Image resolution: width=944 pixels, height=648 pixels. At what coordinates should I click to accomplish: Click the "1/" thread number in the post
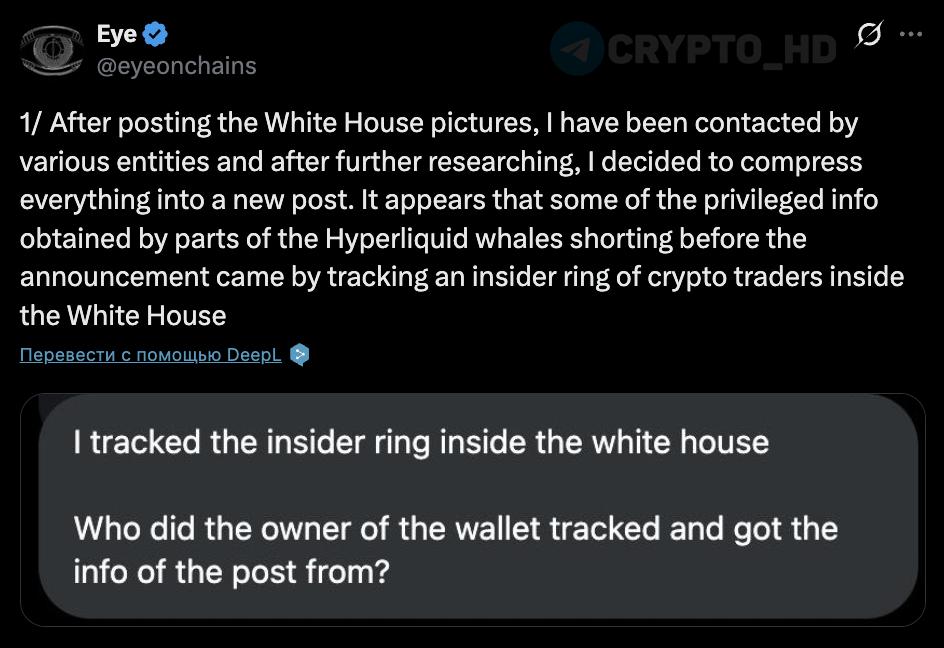pos(30,123)
